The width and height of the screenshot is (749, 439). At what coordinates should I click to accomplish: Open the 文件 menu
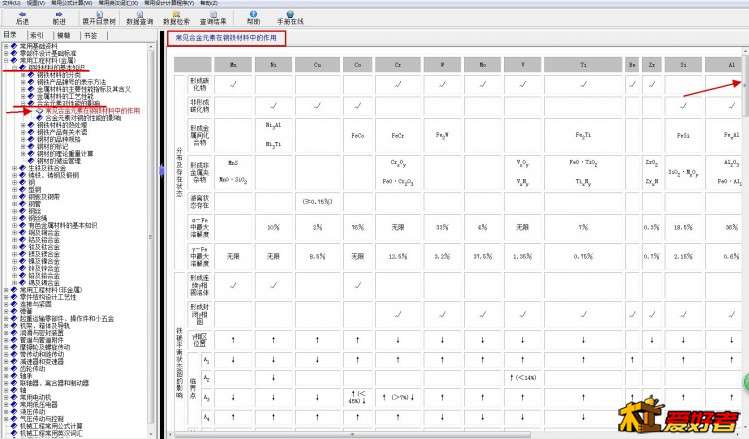(x=11, y=3)
